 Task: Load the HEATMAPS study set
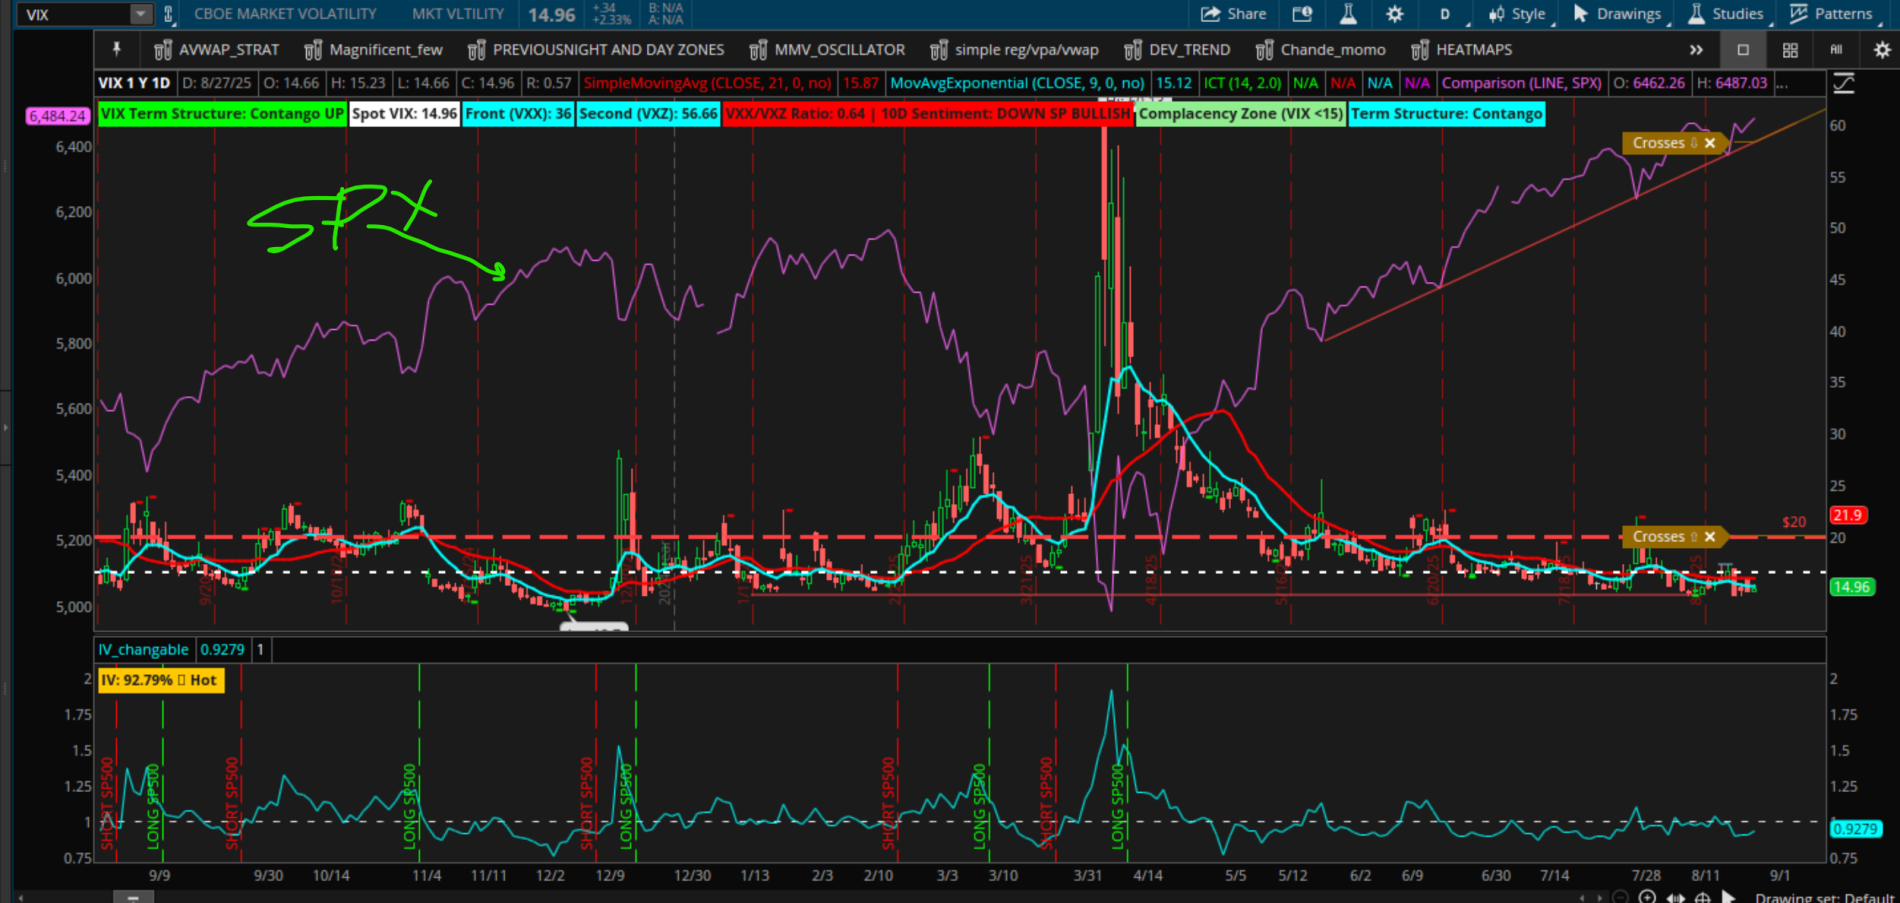pos(1462,50)
